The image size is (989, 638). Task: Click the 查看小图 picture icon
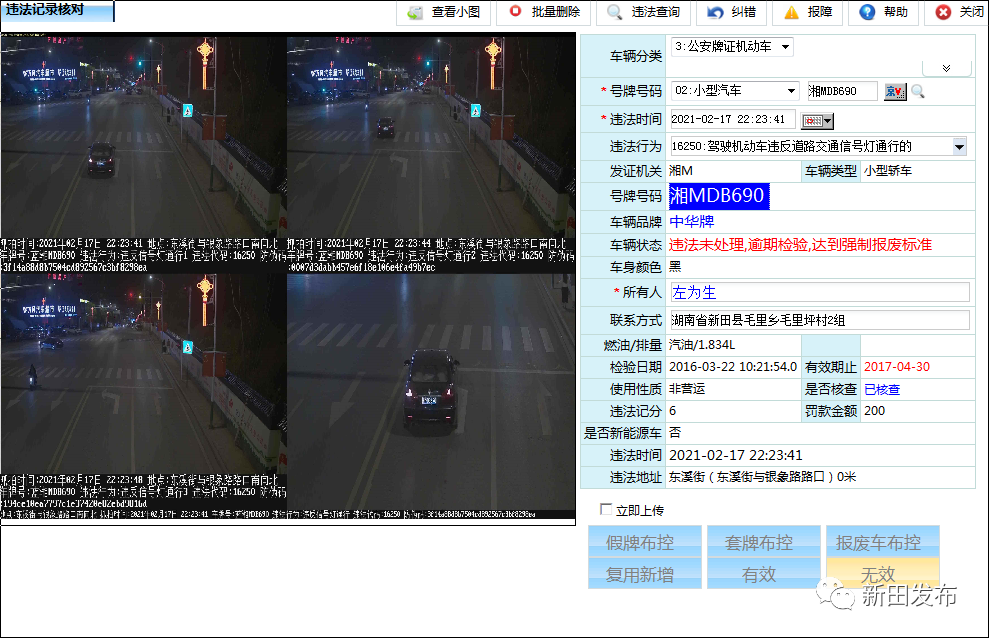414,13
